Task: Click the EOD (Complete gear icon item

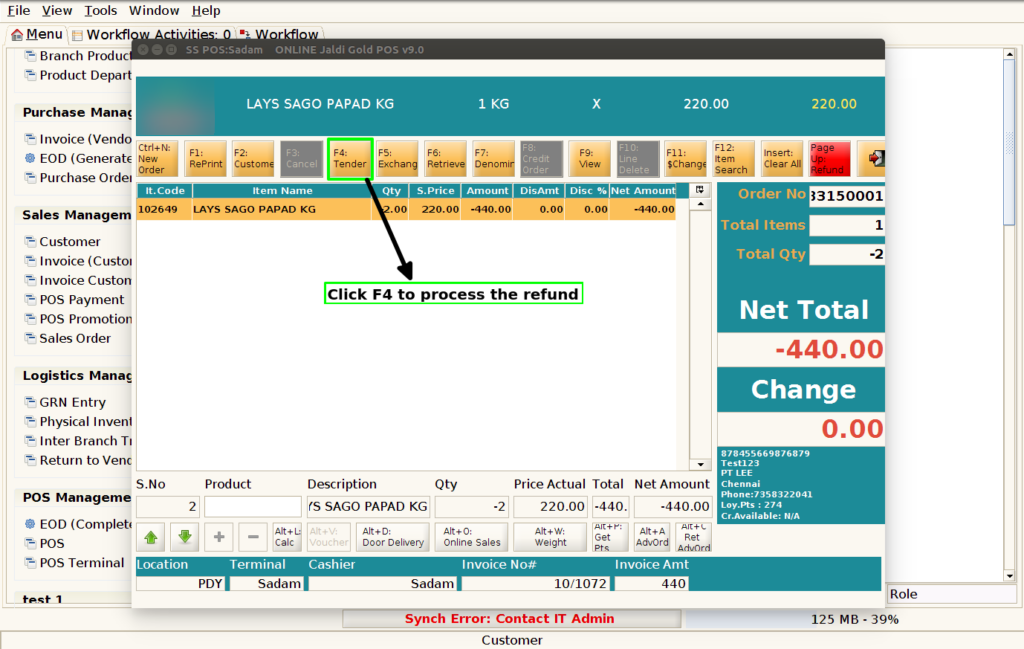Action: (30, 524)
